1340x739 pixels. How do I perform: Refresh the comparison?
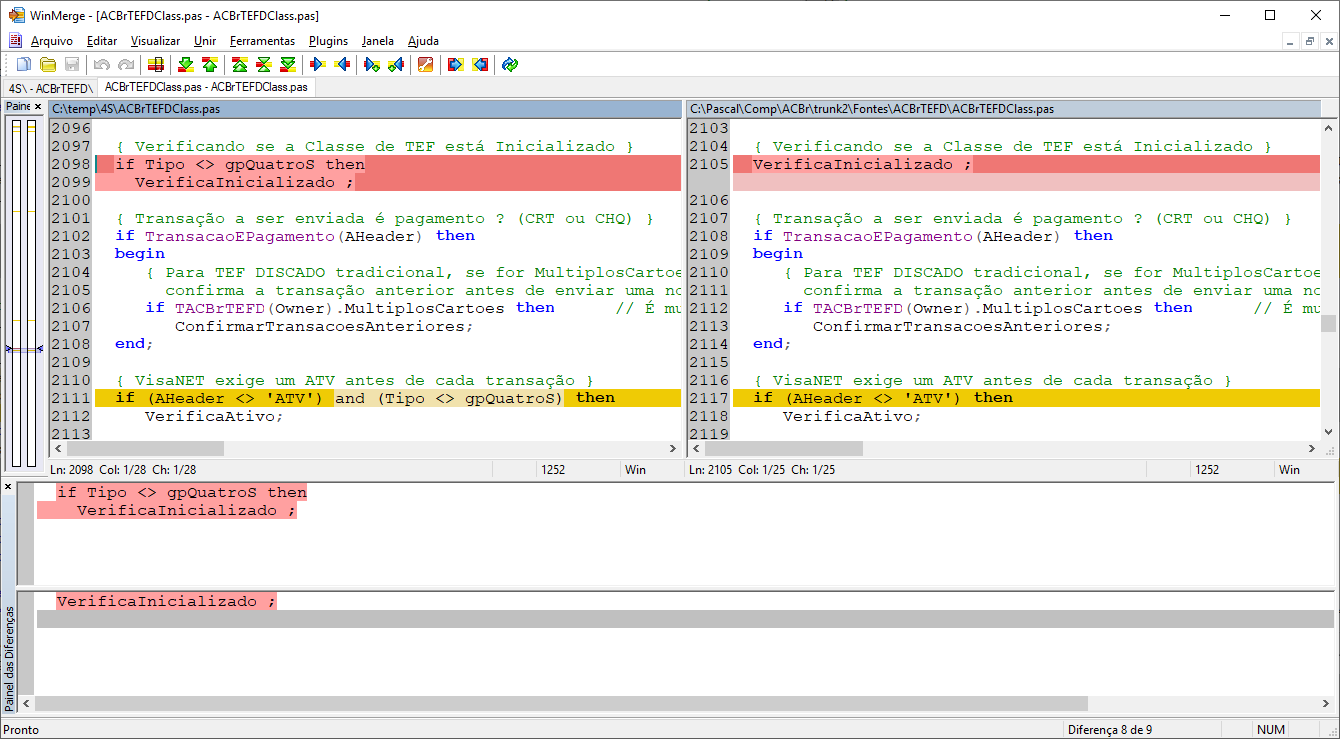pyautogui.click(x=510, y=65)
